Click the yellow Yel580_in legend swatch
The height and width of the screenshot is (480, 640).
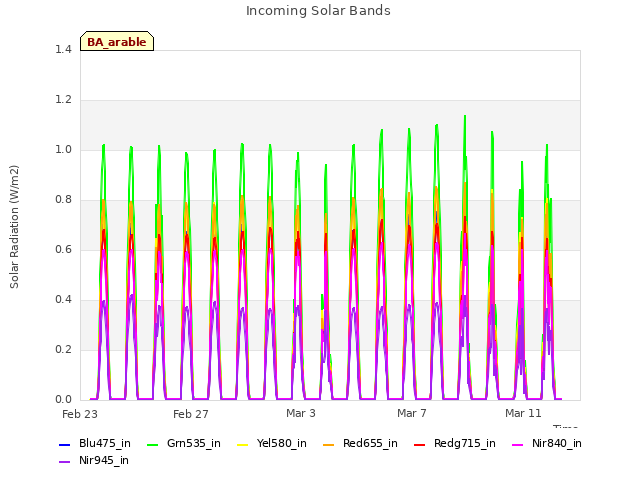click(x=242, y=444)
